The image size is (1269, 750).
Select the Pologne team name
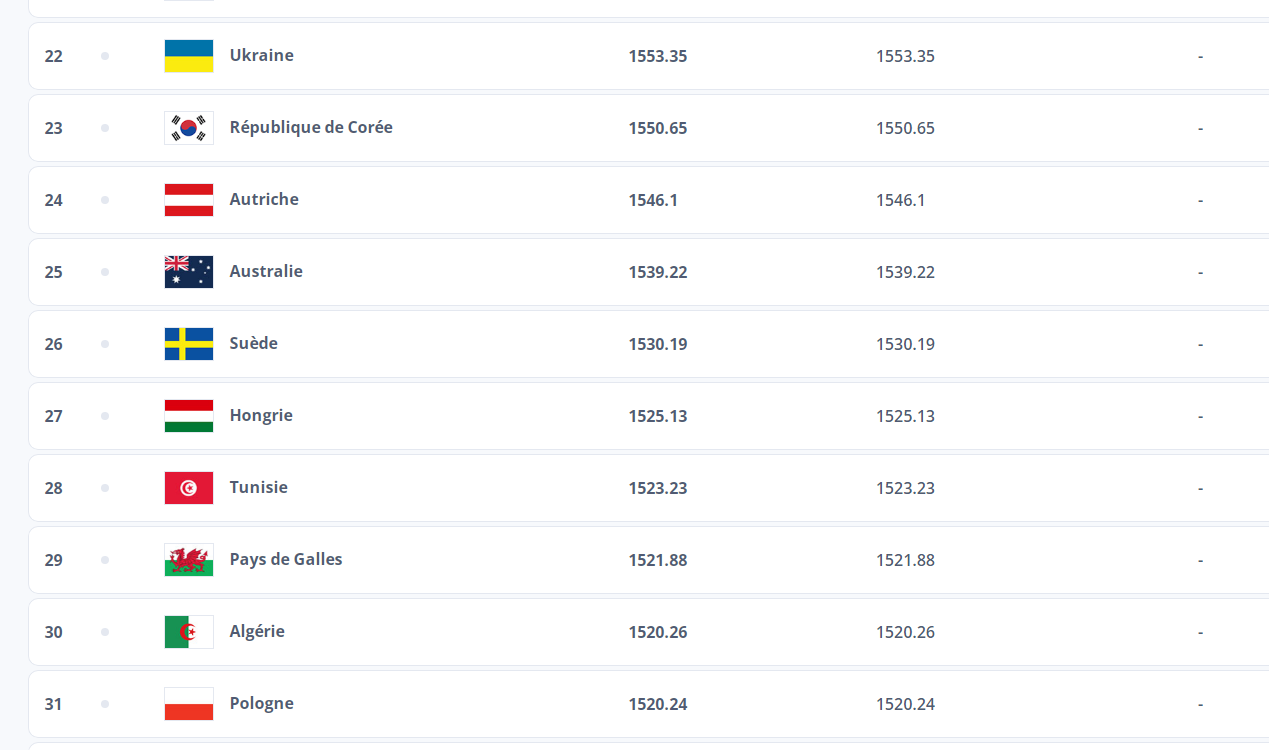click(x=261, y=704)
